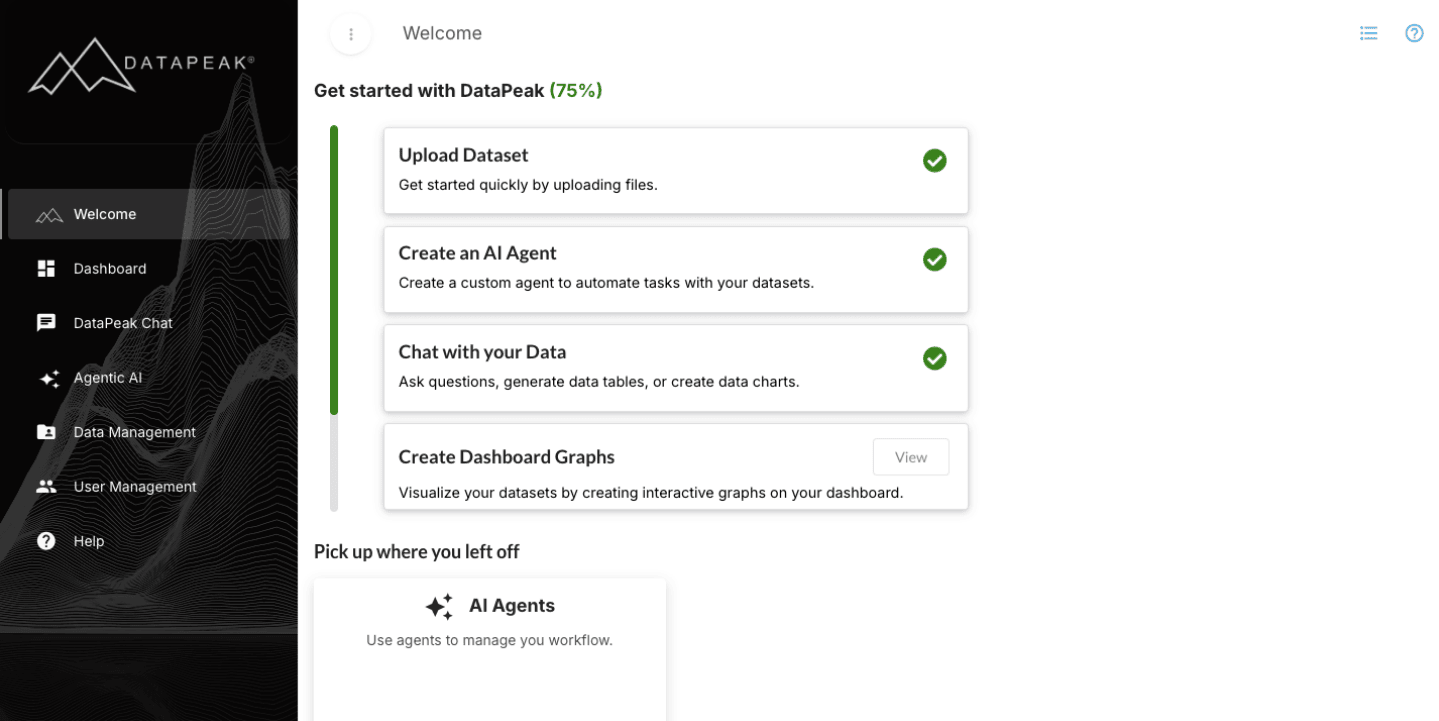
Task: Select the Dashboard grid icon in sidebar
Action: point(46,268)
